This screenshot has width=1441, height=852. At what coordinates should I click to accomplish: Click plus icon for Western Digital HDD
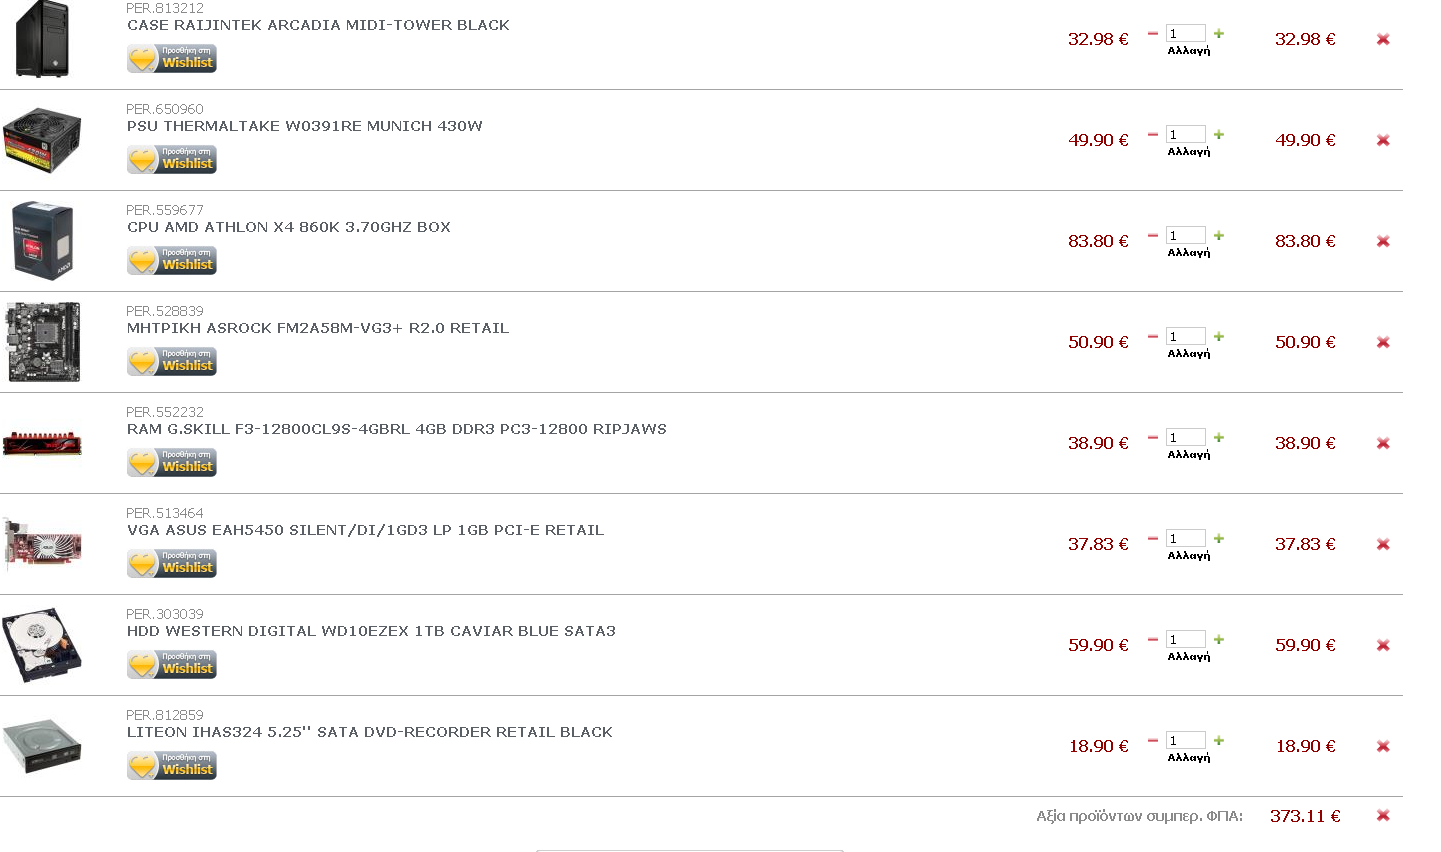1219,640
